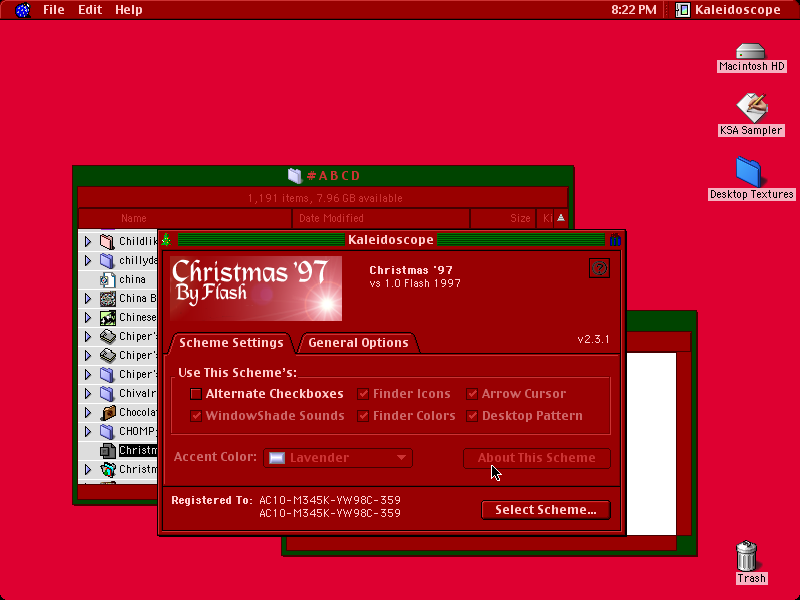Click the Christmas '97 By Flash banner image
800x600 pixels.
[256, 288]
